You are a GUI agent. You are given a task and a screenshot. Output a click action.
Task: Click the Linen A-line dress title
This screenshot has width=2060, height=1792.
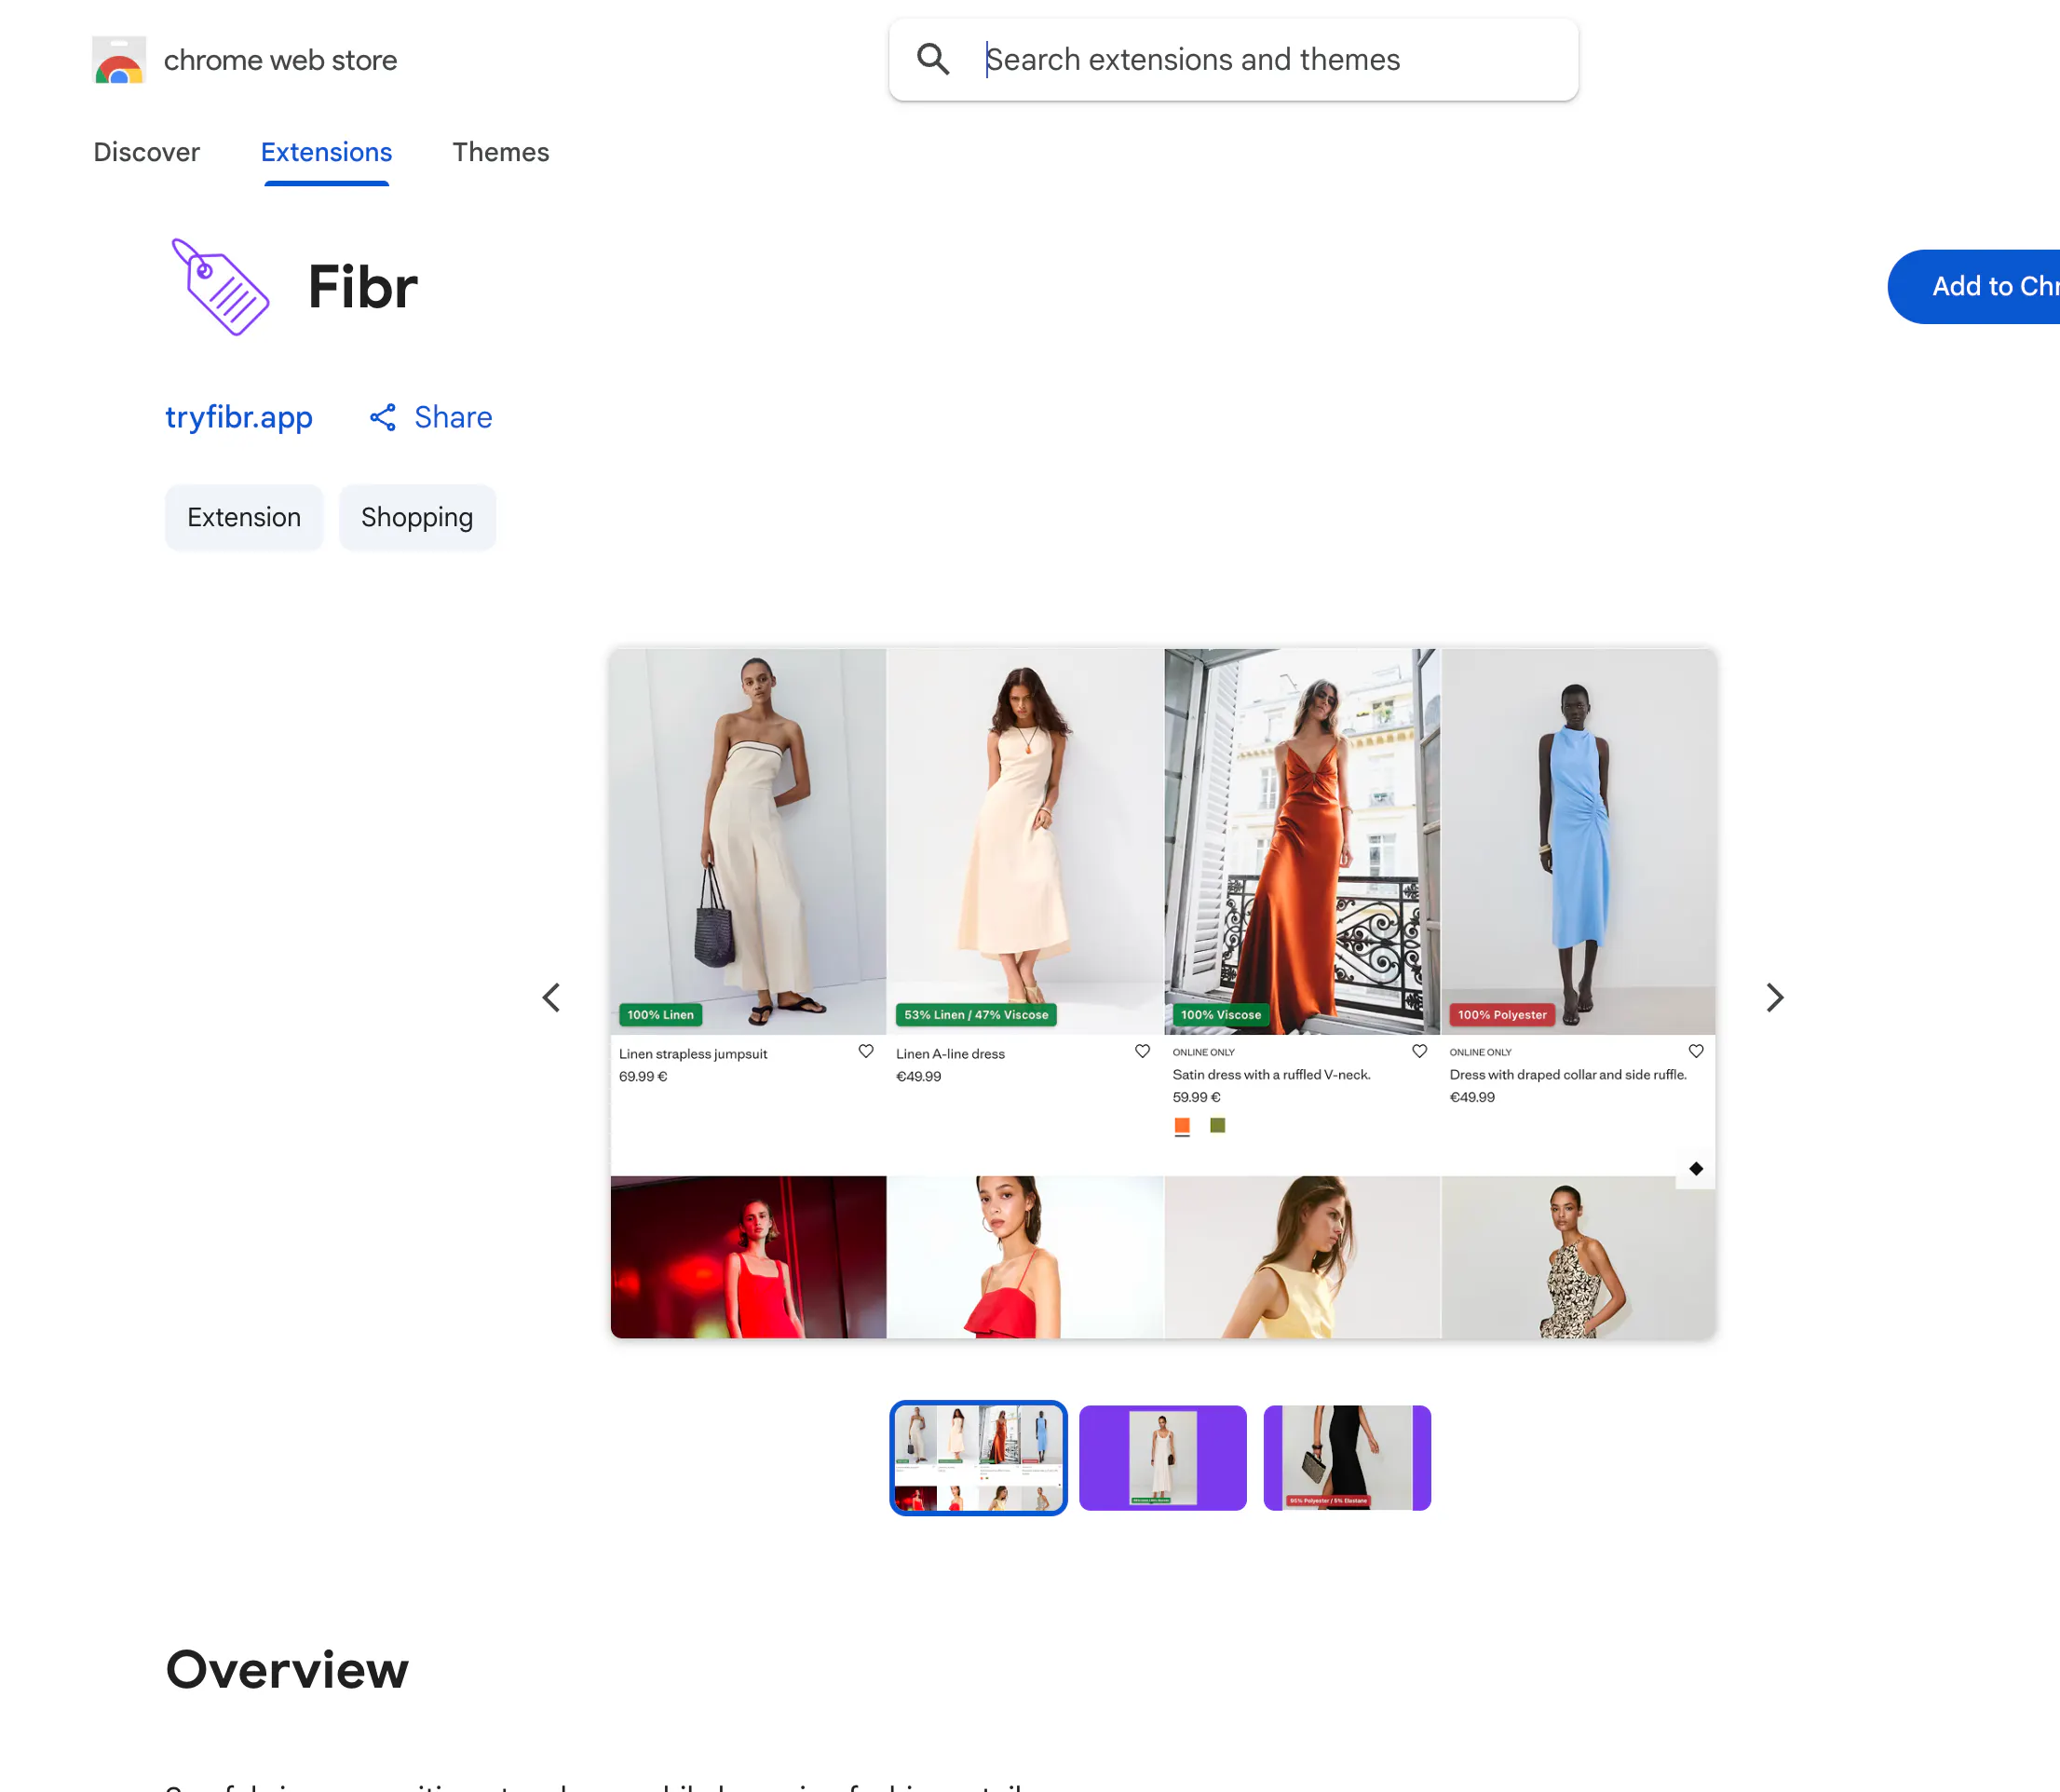click(950, 1054)
